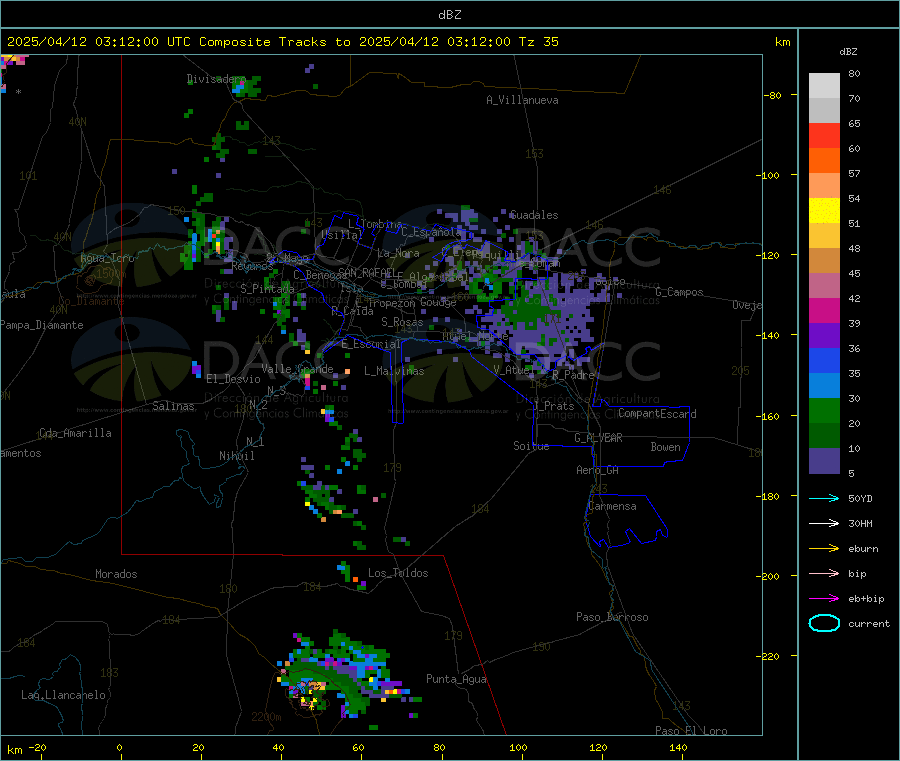The height and width of the screenshot is (761, 900).
Task: Click the Paso_El_Loro location label
Action: pos(691,731)
